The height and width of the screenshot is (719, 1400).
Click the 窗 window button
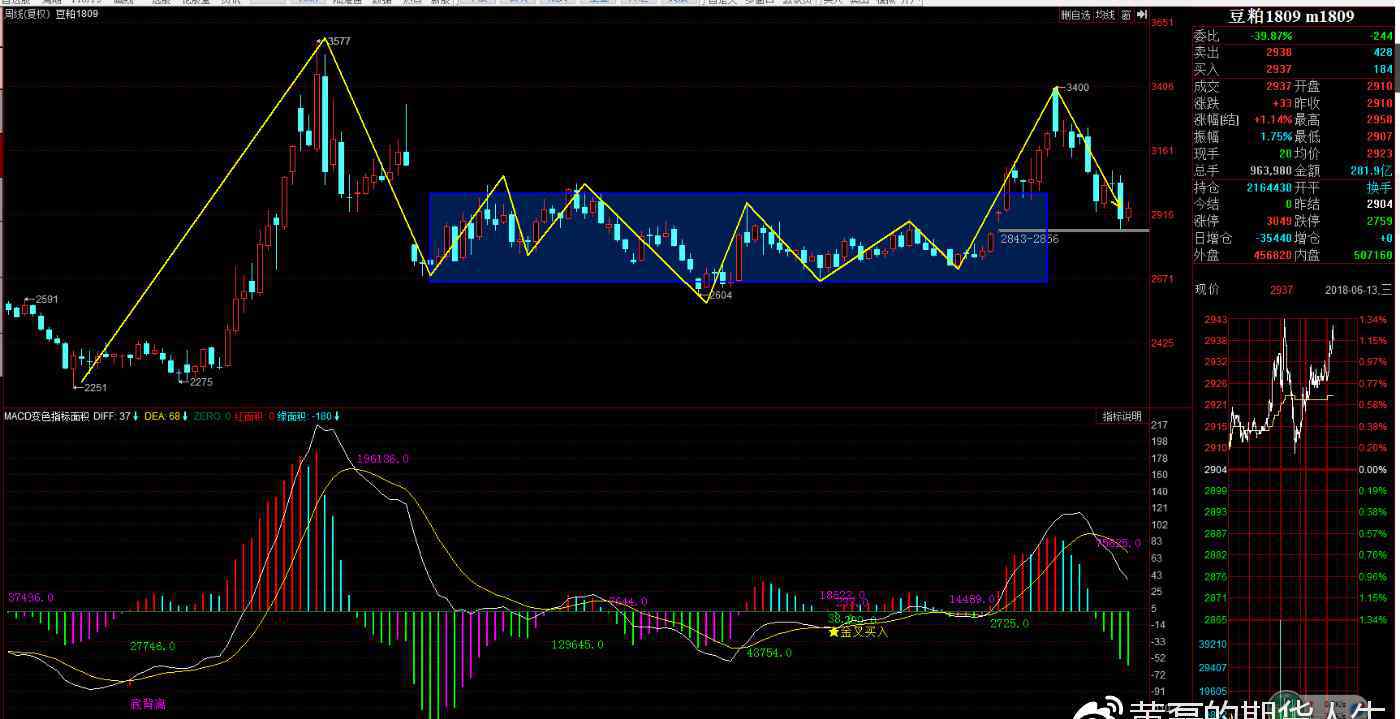[x=1126, y=15]
